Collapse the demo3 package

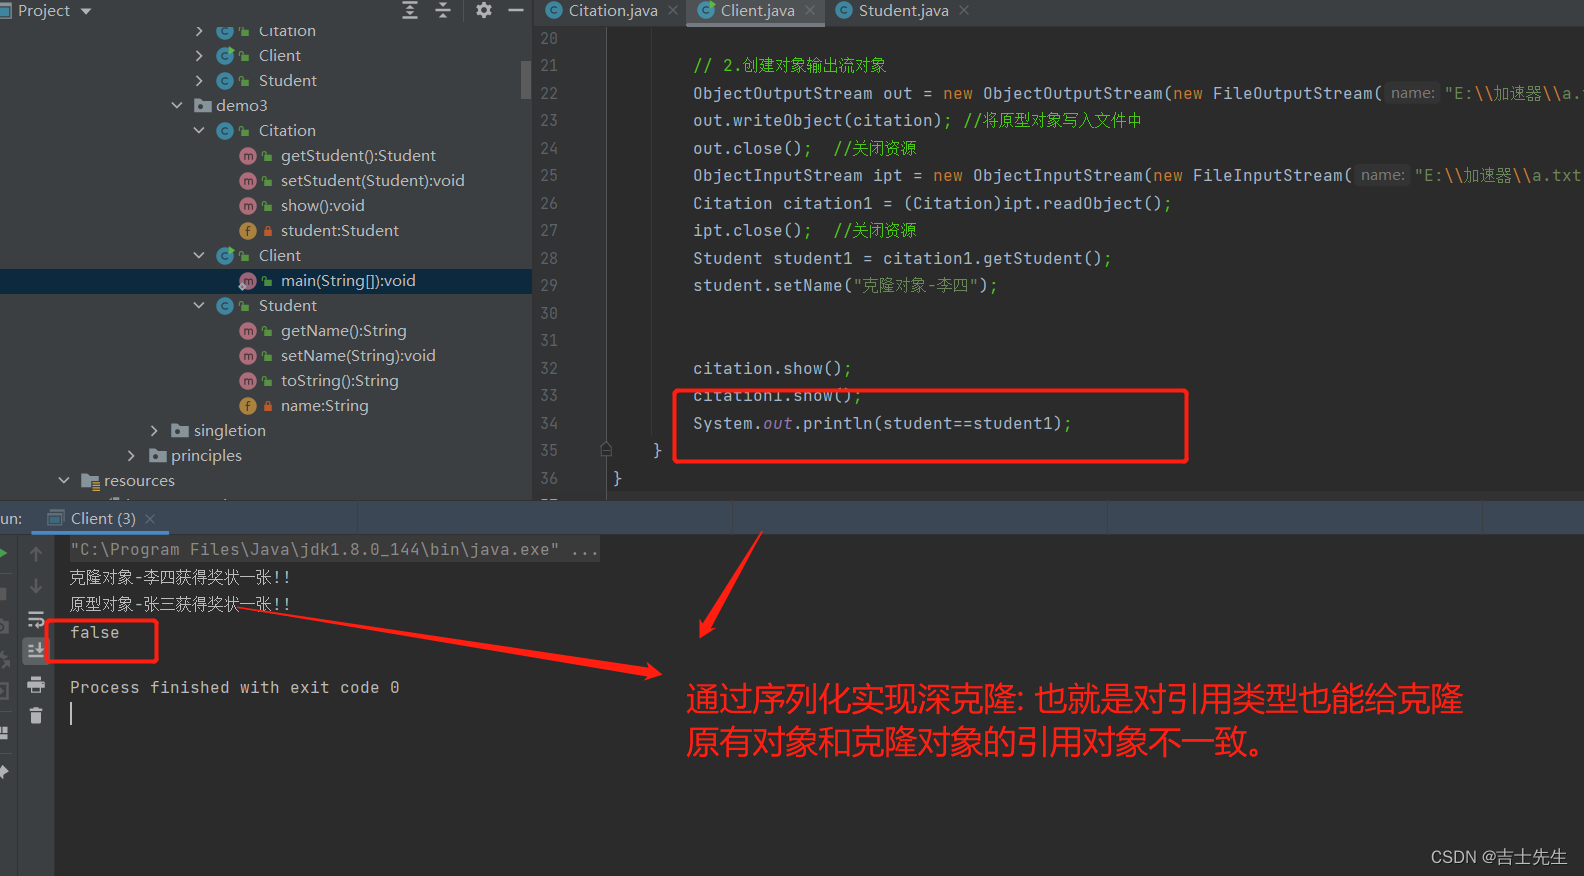pyautogui.click(x=177, y=106)
